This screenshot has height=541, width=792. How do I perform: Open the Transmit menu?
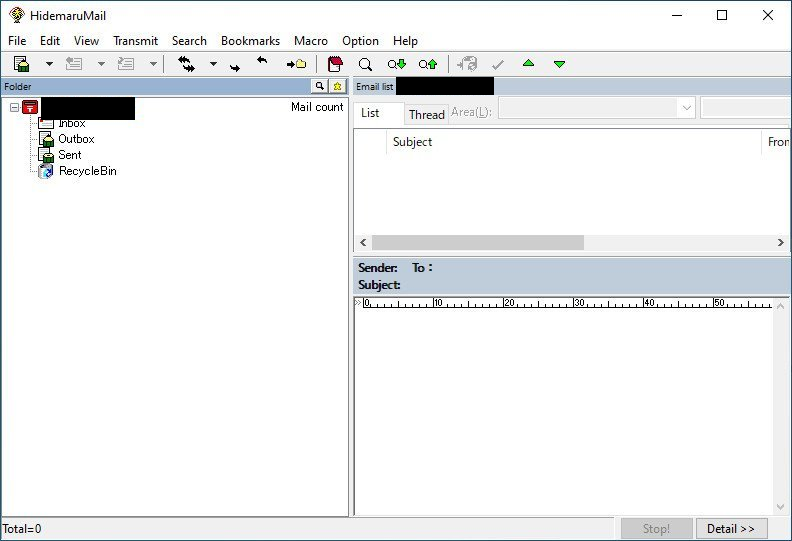click(135, 41)
